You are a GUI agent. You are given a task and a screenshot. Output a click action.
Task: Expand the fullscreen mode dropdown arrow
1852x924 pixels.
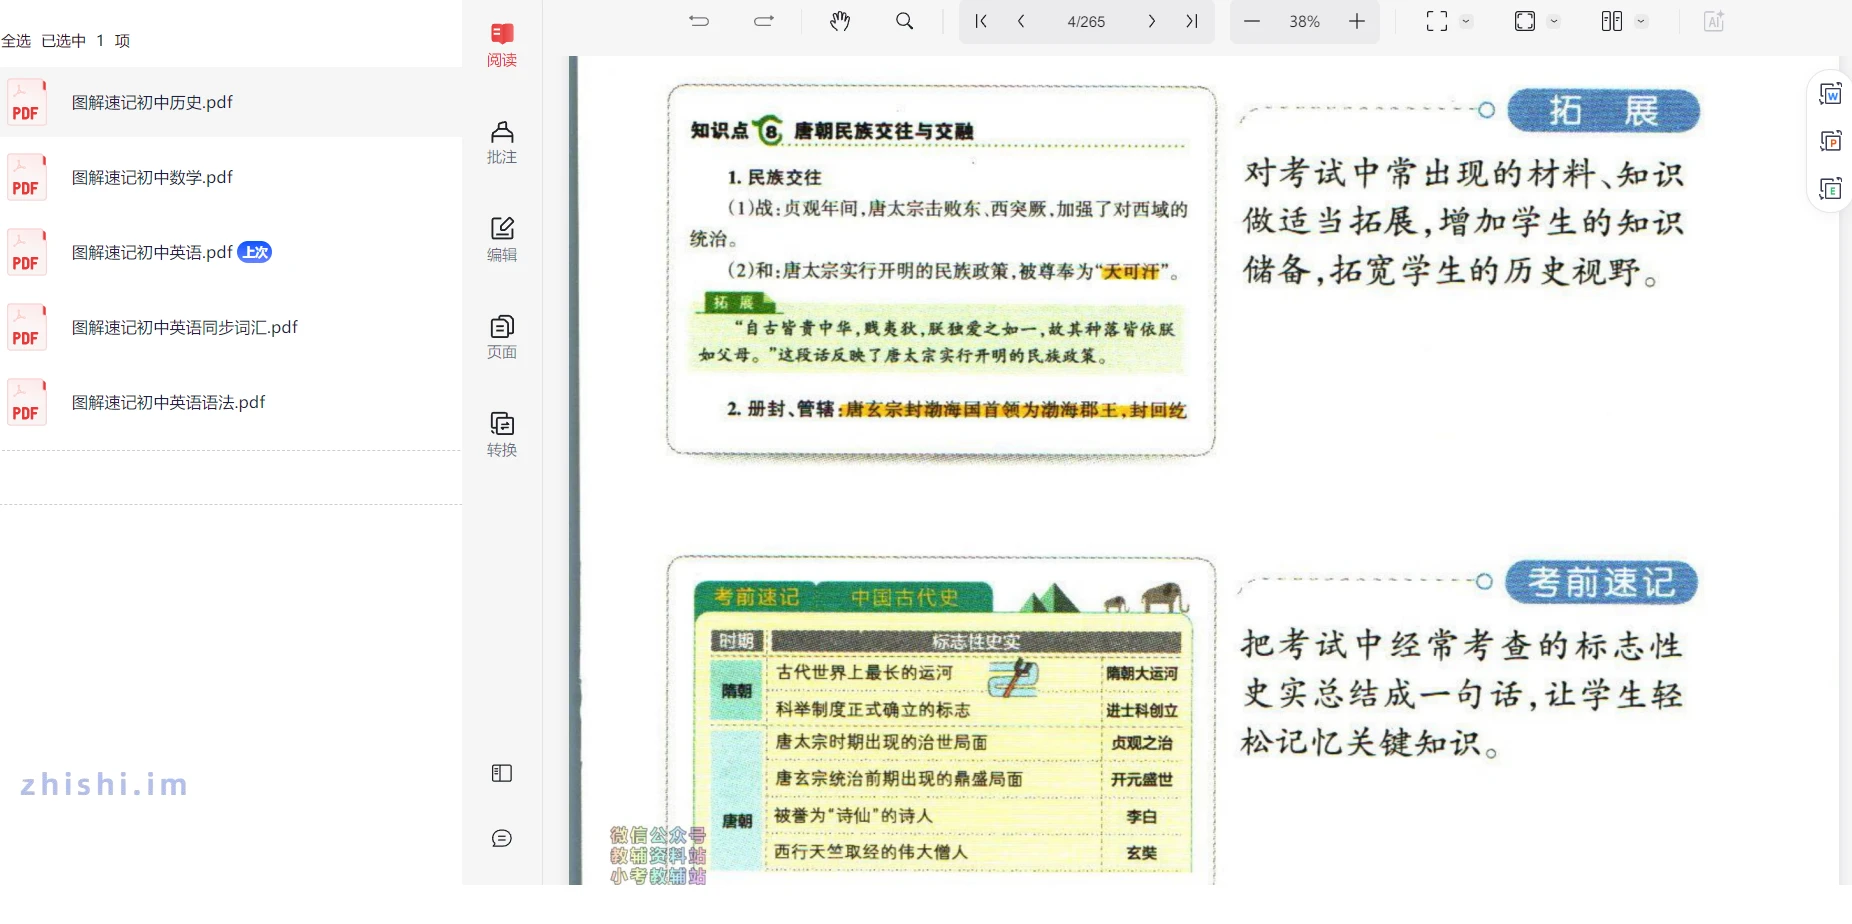(1467, 21)
